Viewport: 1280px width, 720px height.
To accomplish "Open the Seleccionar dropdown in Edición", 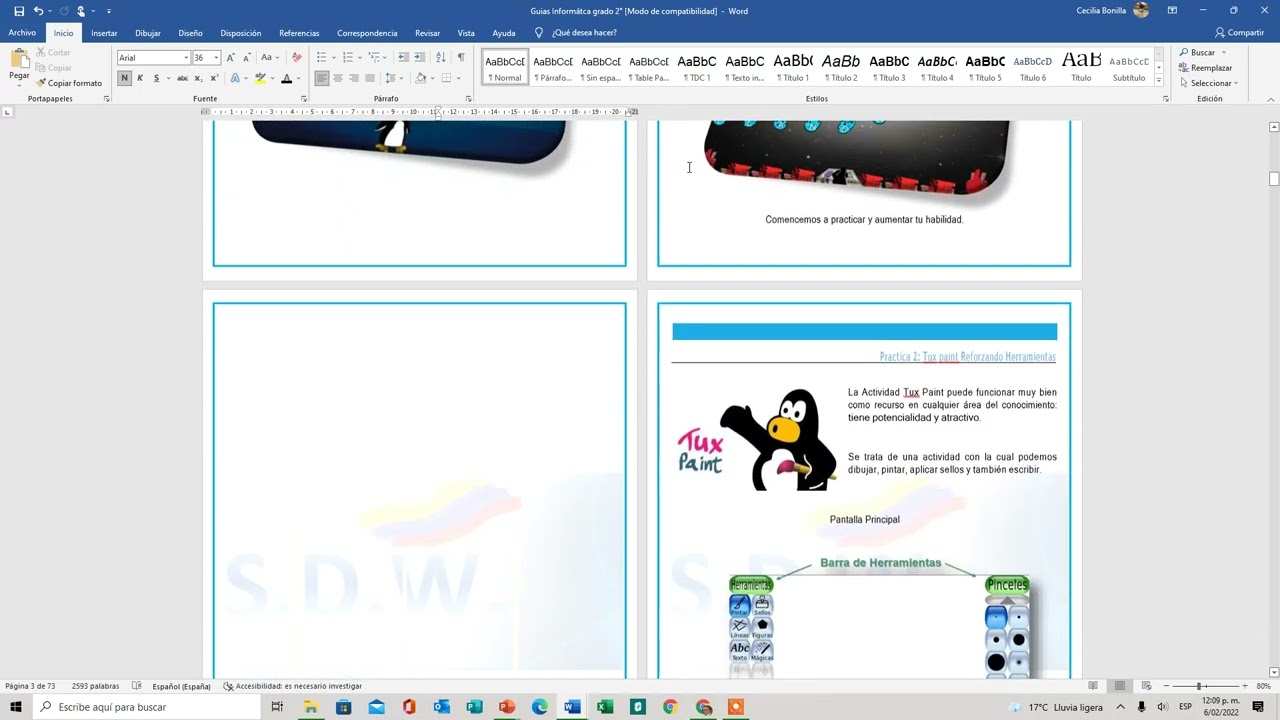I will pos(1208,83).
